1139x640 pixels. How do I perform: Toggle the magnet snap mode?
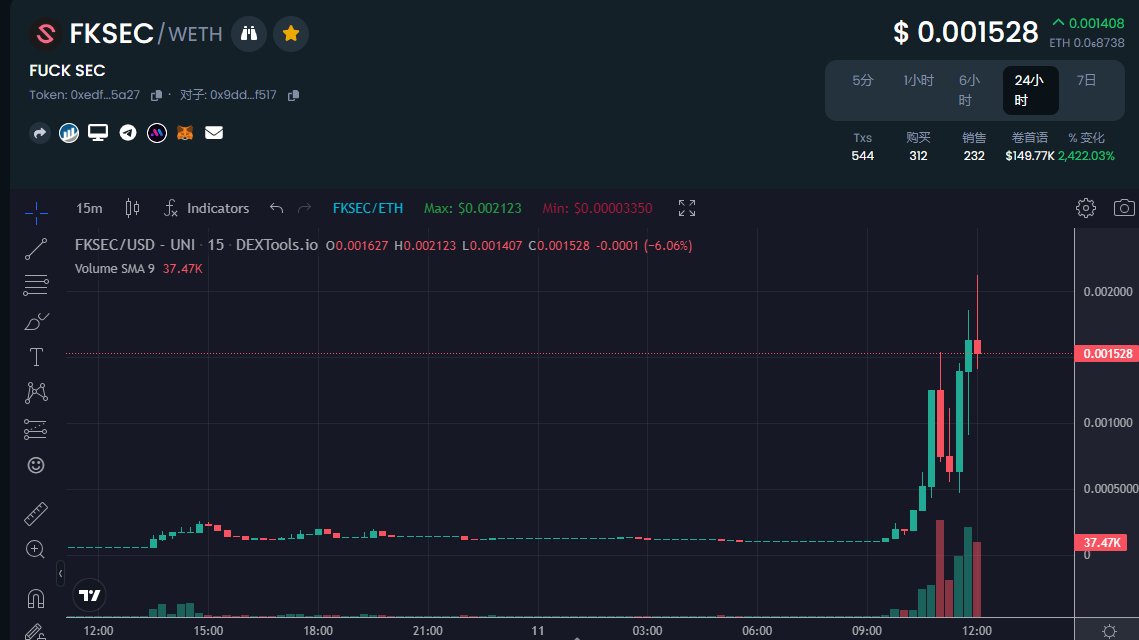click(36, 598)
